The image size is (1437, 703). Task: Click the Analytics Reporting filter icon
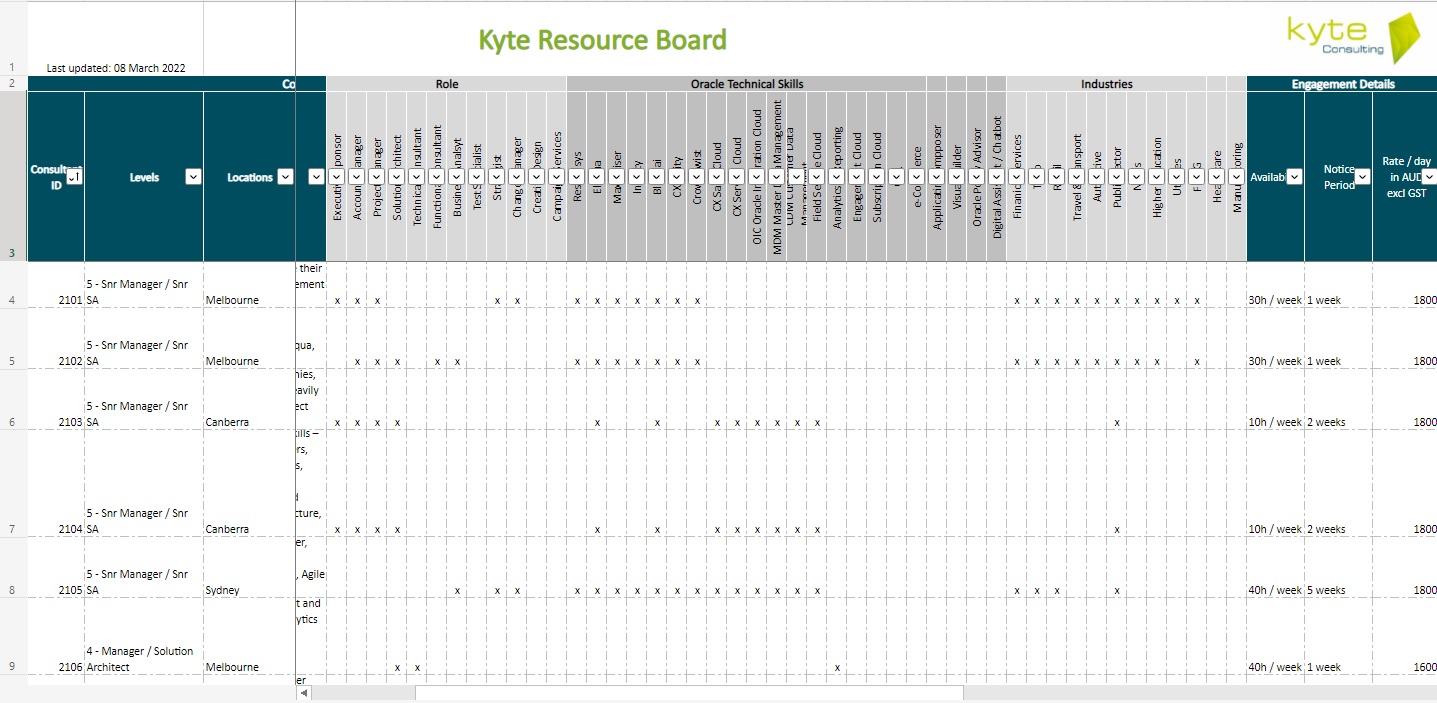pyautogui.click(x=836, y=177)
